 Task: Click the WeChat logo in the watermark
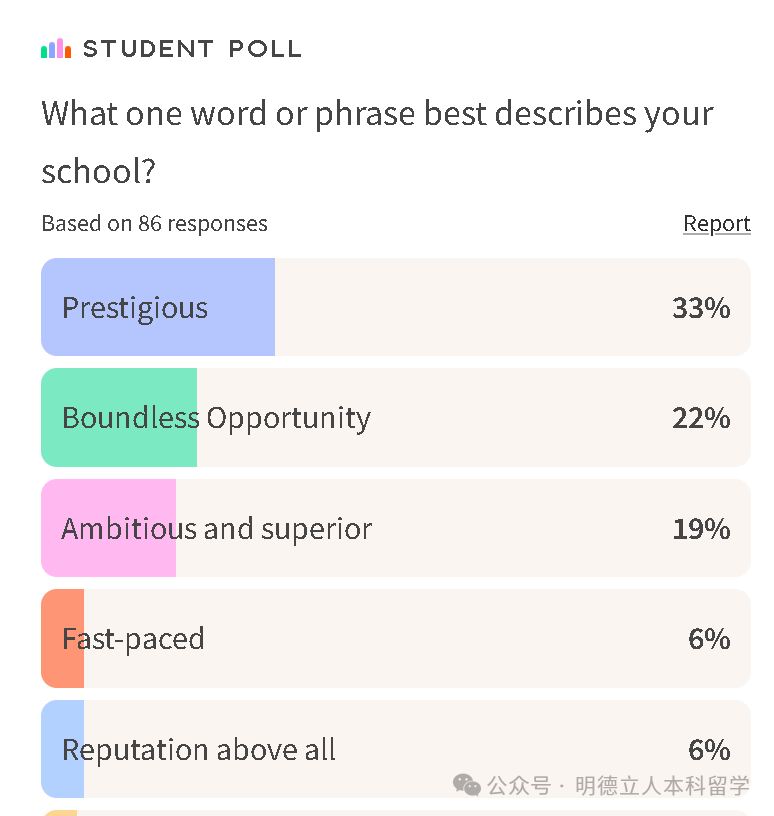pos(466,785)
